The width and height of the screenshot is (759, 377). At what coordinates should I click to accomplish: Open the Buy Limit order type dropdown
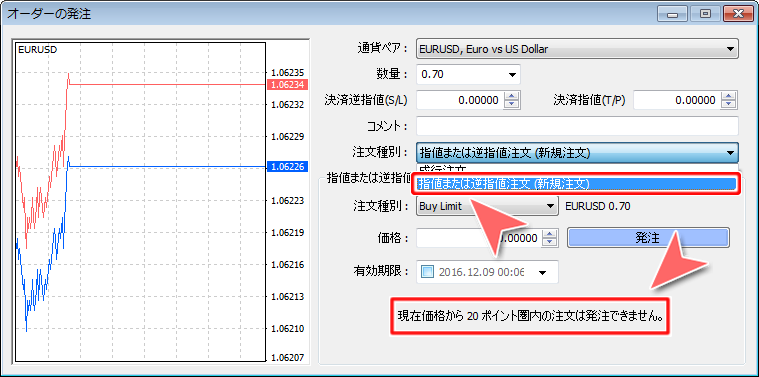[487, 206]
